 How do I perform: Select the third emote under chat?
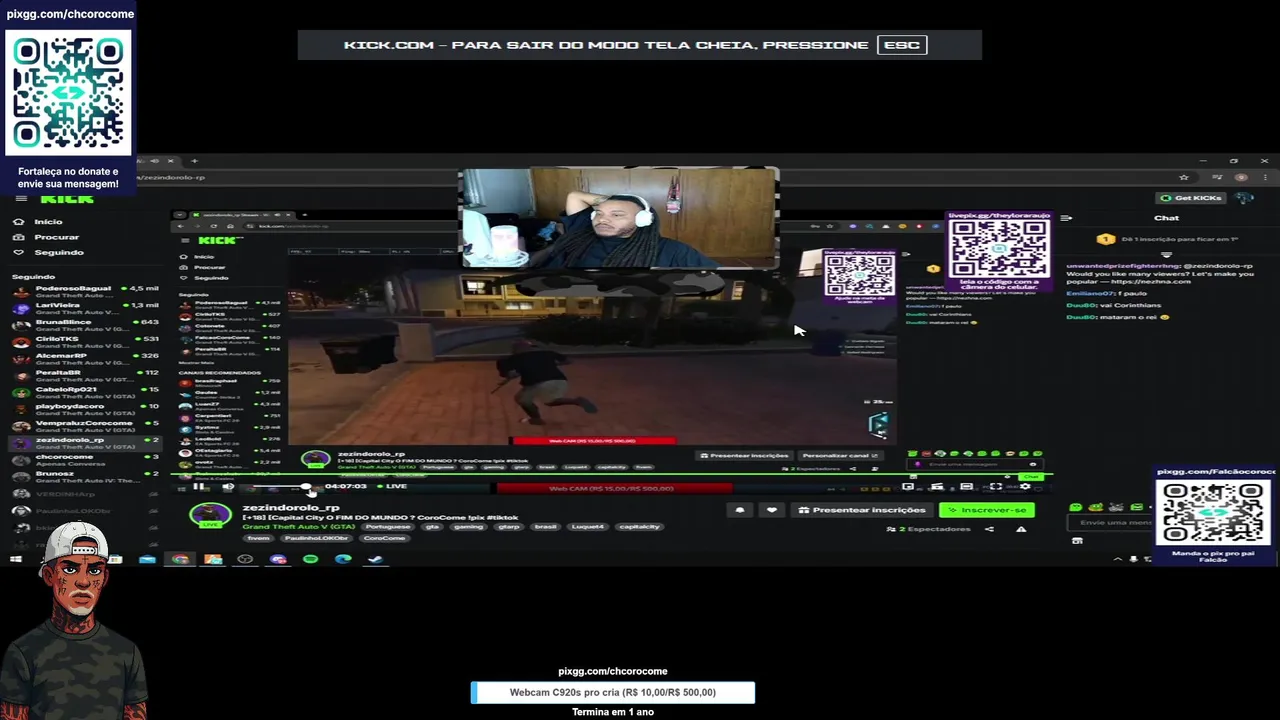coord(1116,507)
